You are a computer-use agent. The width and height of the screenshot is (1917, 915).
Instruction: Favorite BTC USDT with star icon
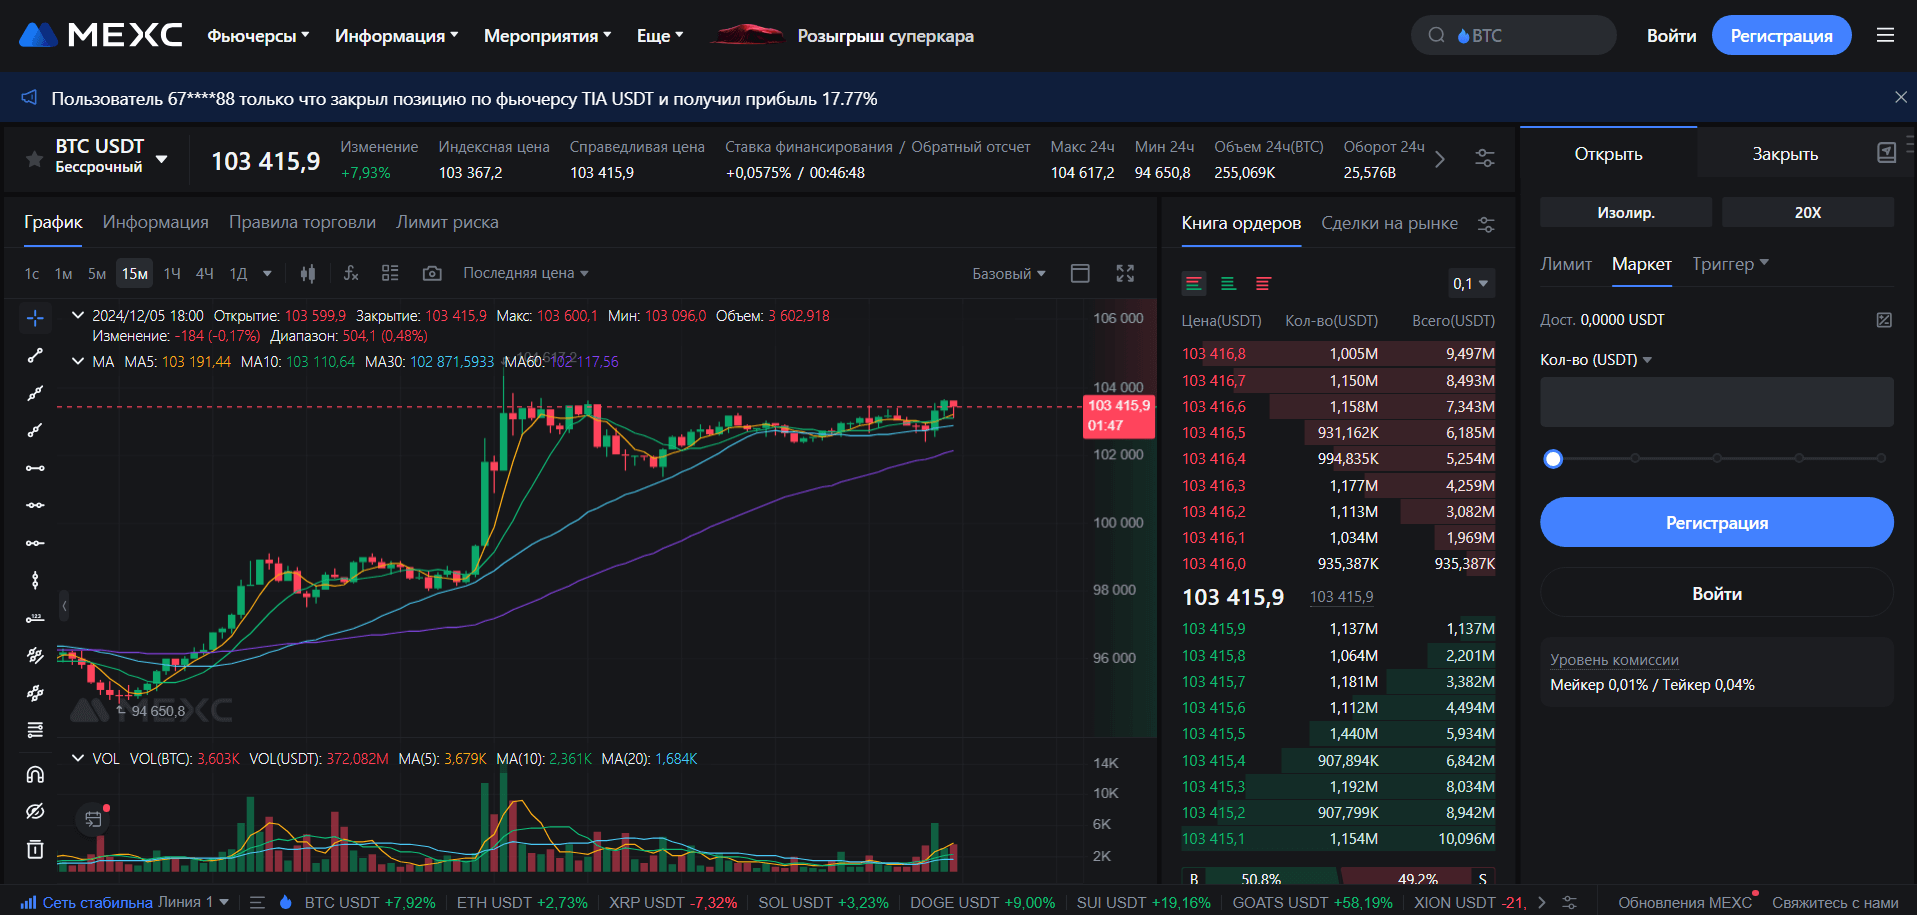pyautogui.click(x=34, y=158)
